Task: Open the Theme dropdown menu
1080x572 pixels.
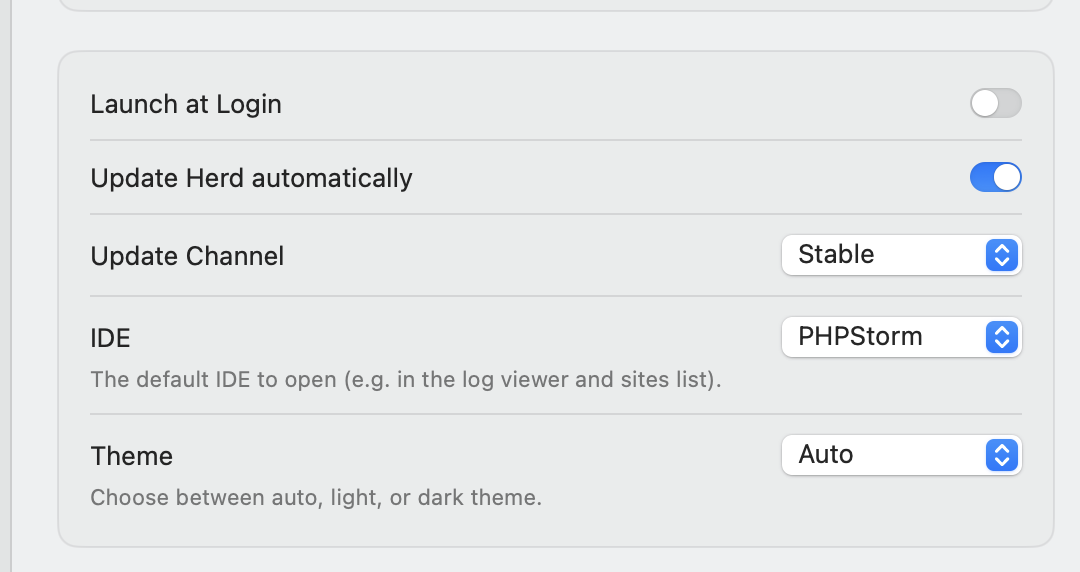Action: (900, 455)
